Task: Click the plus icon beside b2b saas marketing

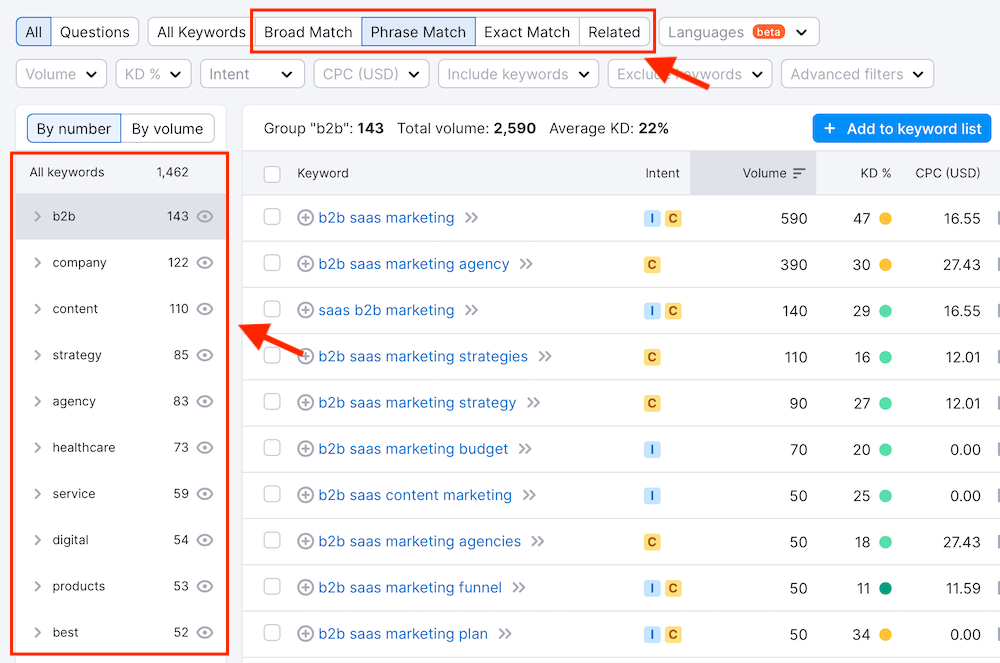Action: click(306, 218)
